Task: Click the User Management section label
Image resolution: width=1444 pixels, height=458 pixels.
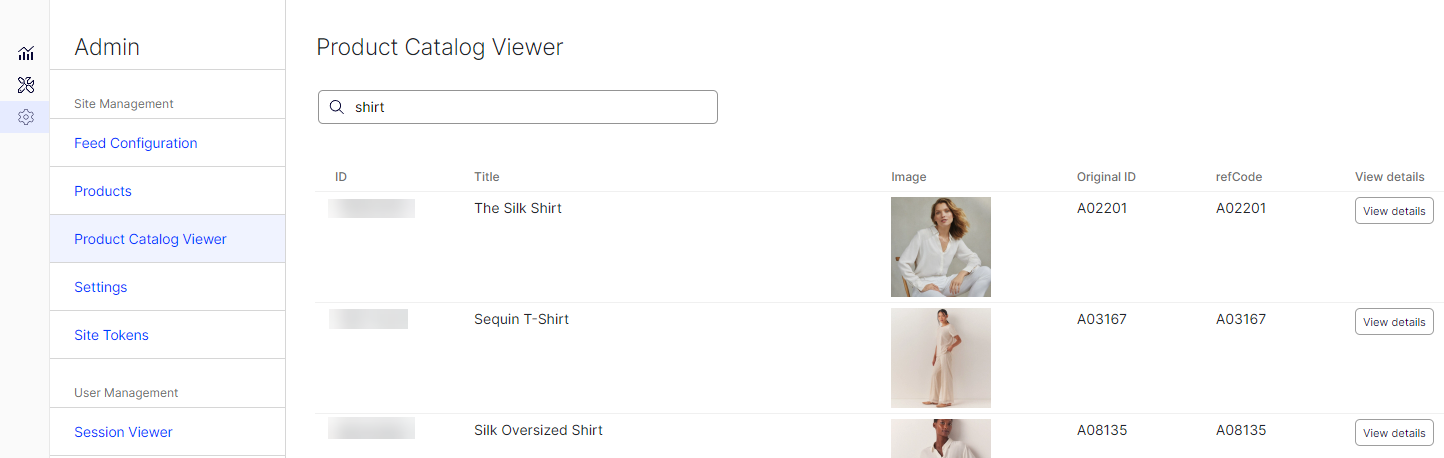Action: 126,393
